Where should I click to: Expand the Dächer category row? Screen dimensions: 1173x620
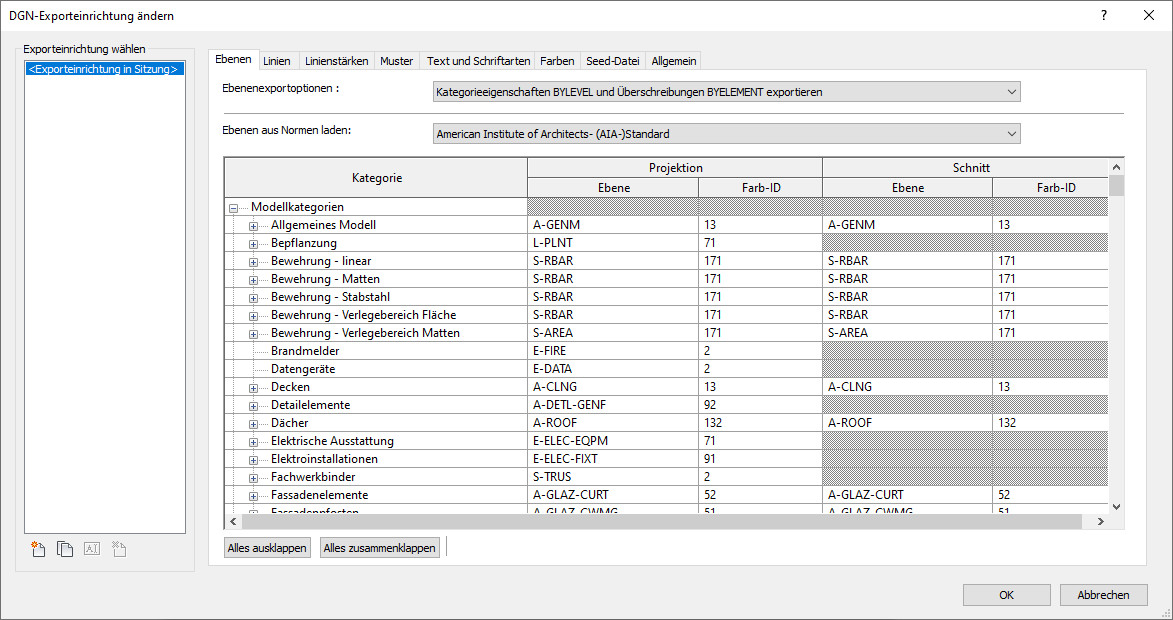254,423
